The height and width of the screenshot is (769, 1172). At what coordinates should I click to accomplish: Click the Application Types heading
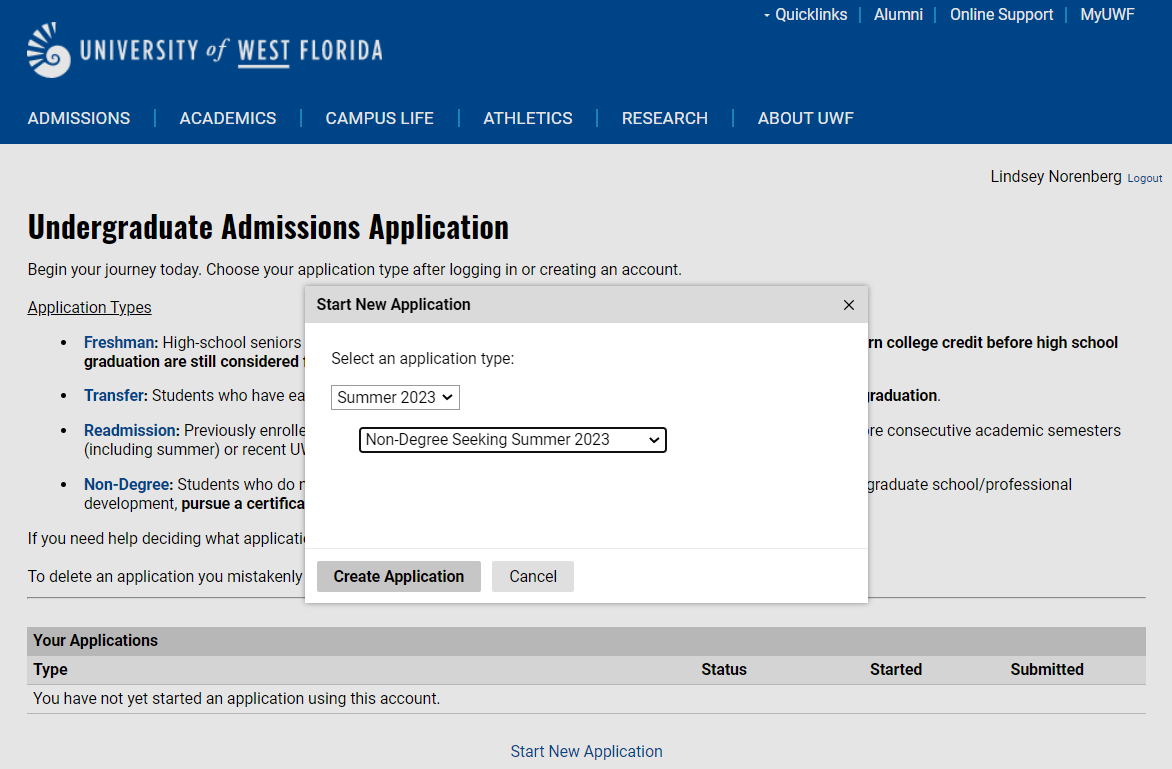coord(90,307)
